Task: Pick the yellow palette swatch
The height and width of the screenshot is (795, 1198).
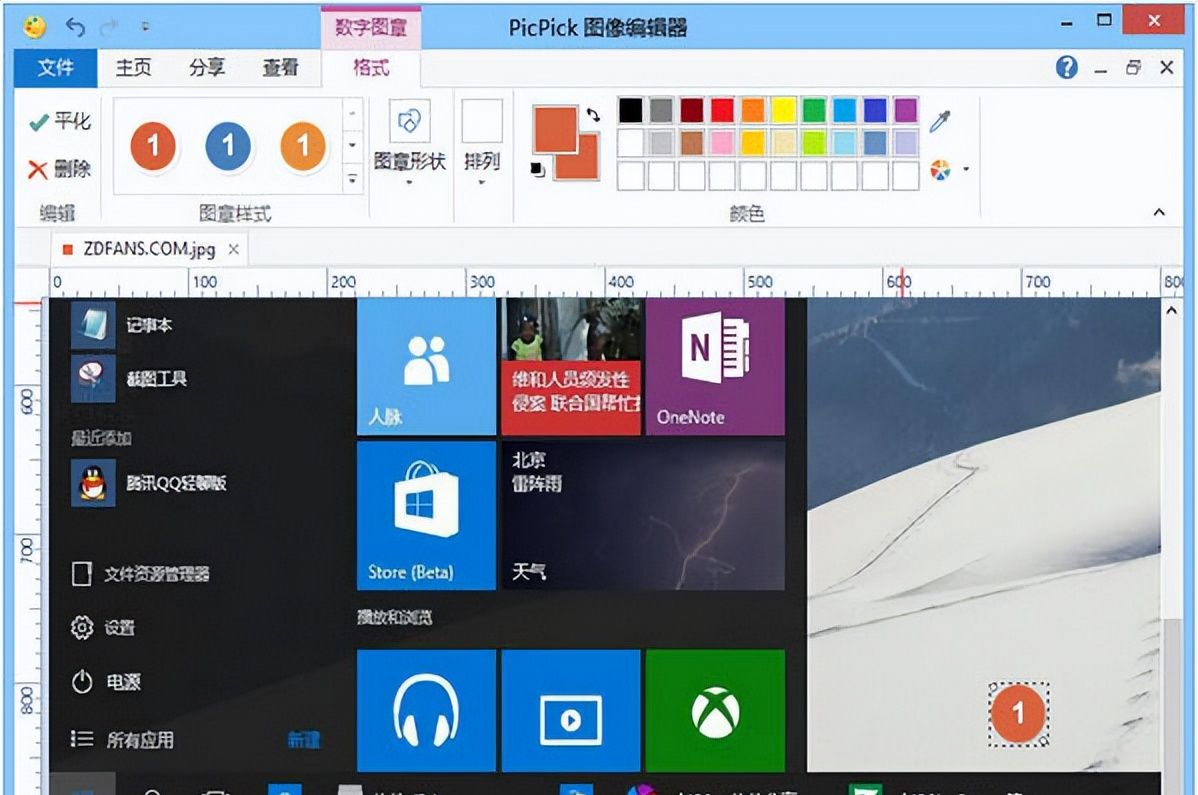Action: (783, 110)
